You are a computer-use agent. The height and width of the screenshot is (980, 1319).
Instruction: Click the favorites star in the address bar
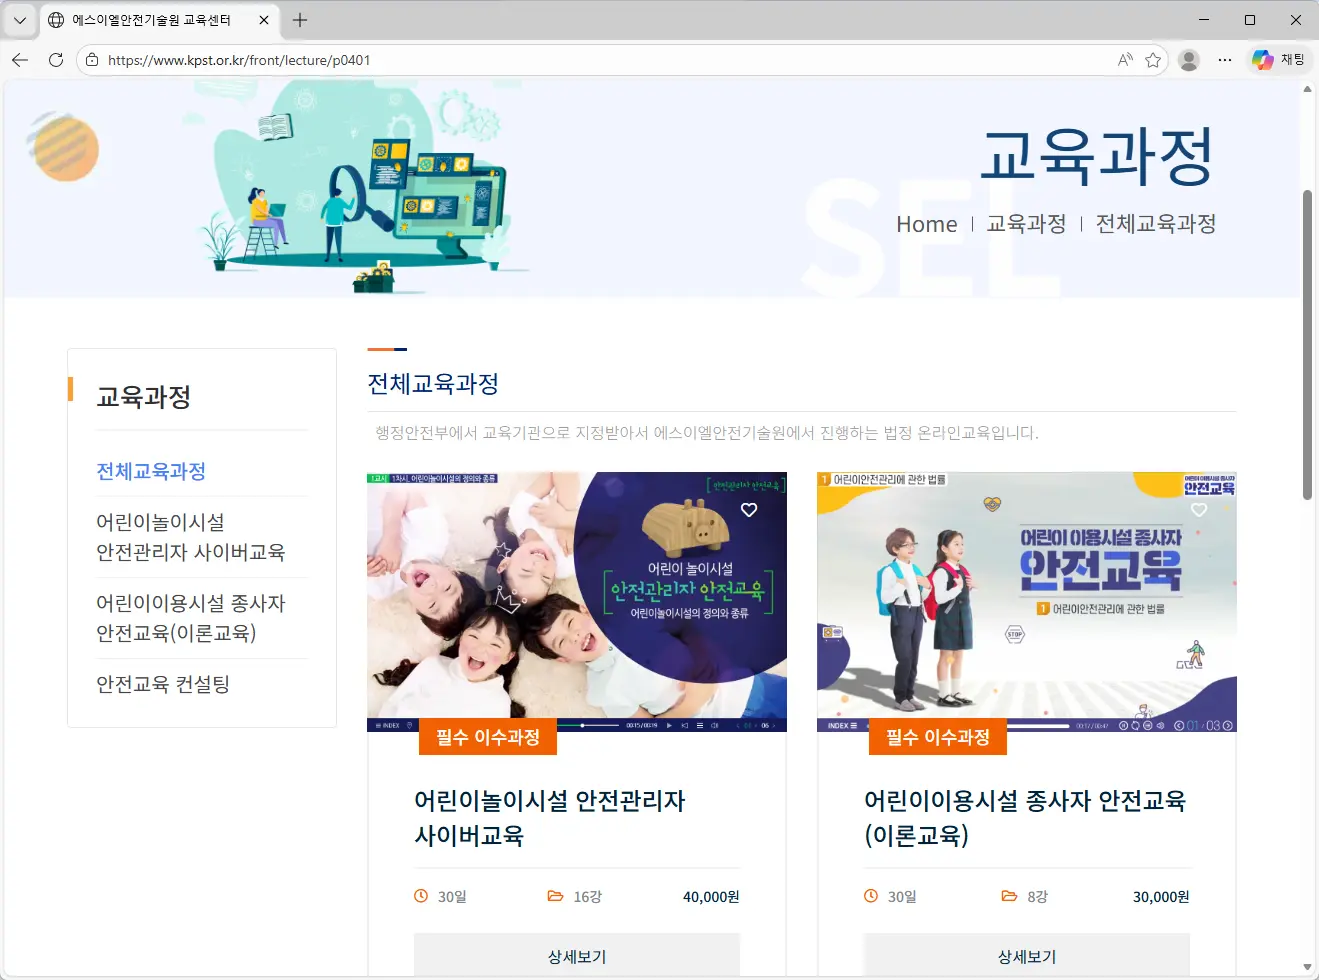coord(1152,59)
